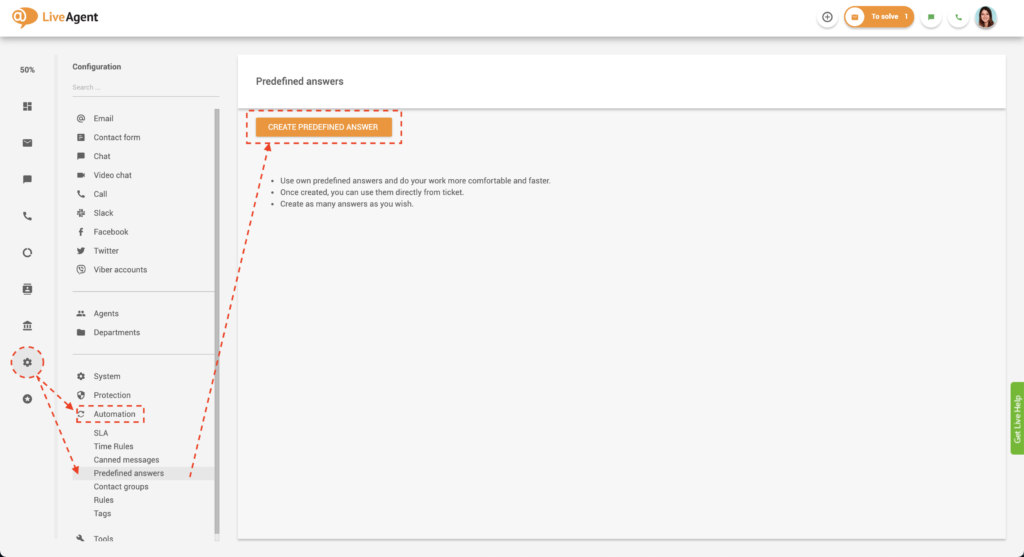1024x557 pixels.
Task: Click the plus icon in top bar
Action: click(x=827, y=17)
